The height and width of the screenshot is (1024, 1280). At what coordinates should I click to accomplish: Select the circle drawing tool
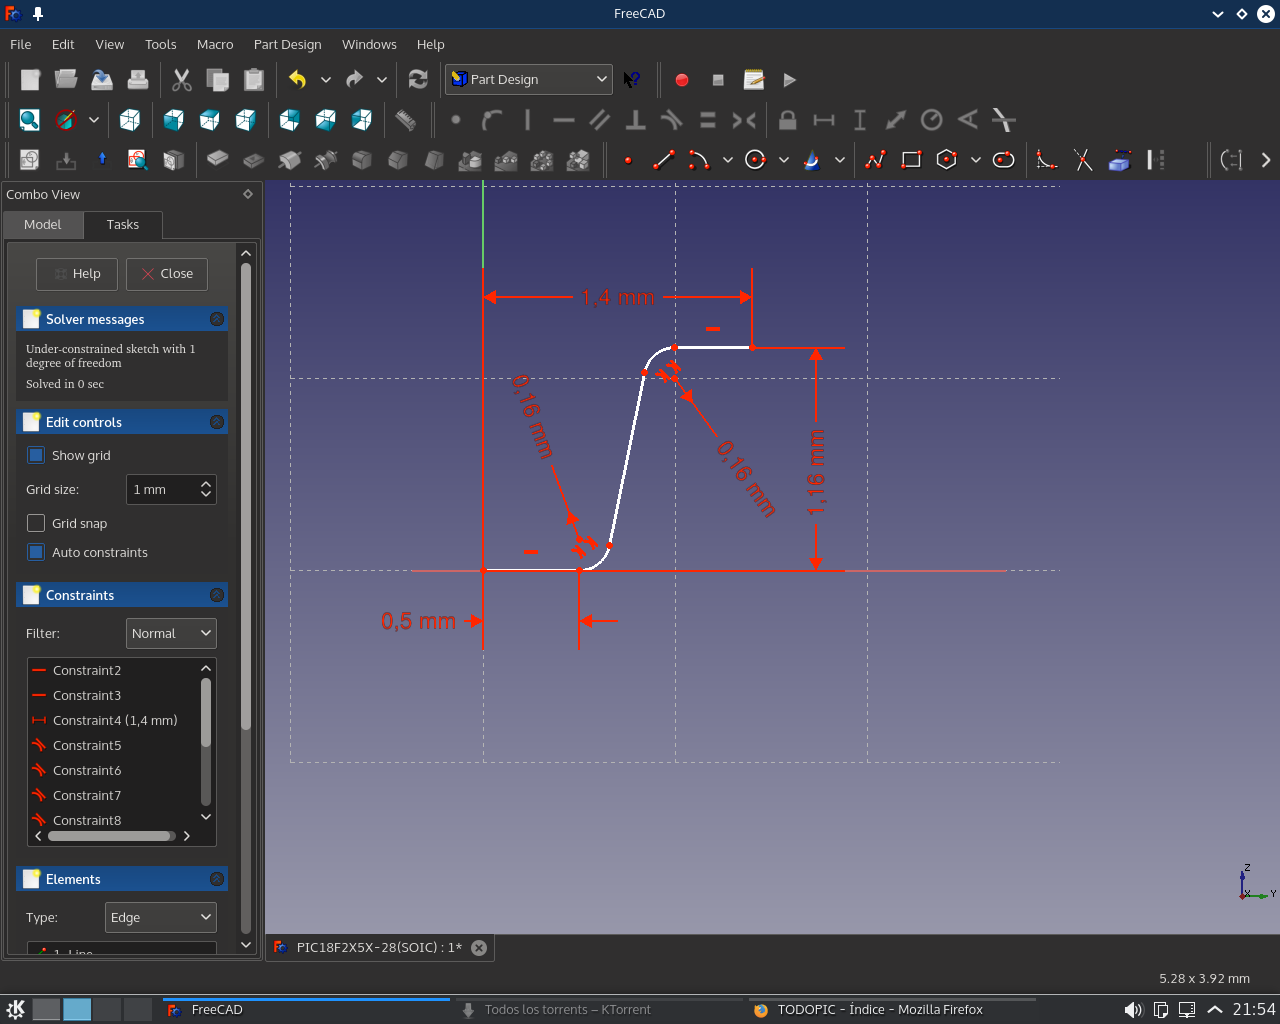(755, 160)
